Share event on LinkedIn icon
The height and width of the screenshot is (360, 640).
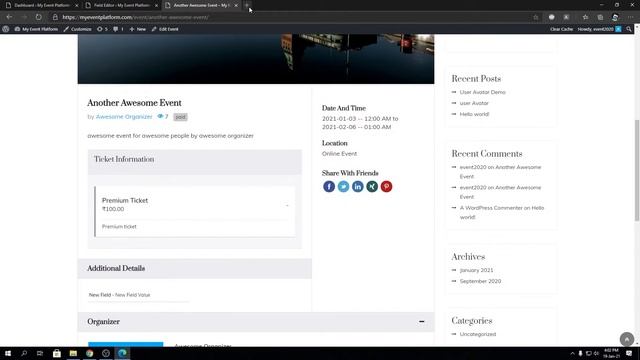pos(358,187)
